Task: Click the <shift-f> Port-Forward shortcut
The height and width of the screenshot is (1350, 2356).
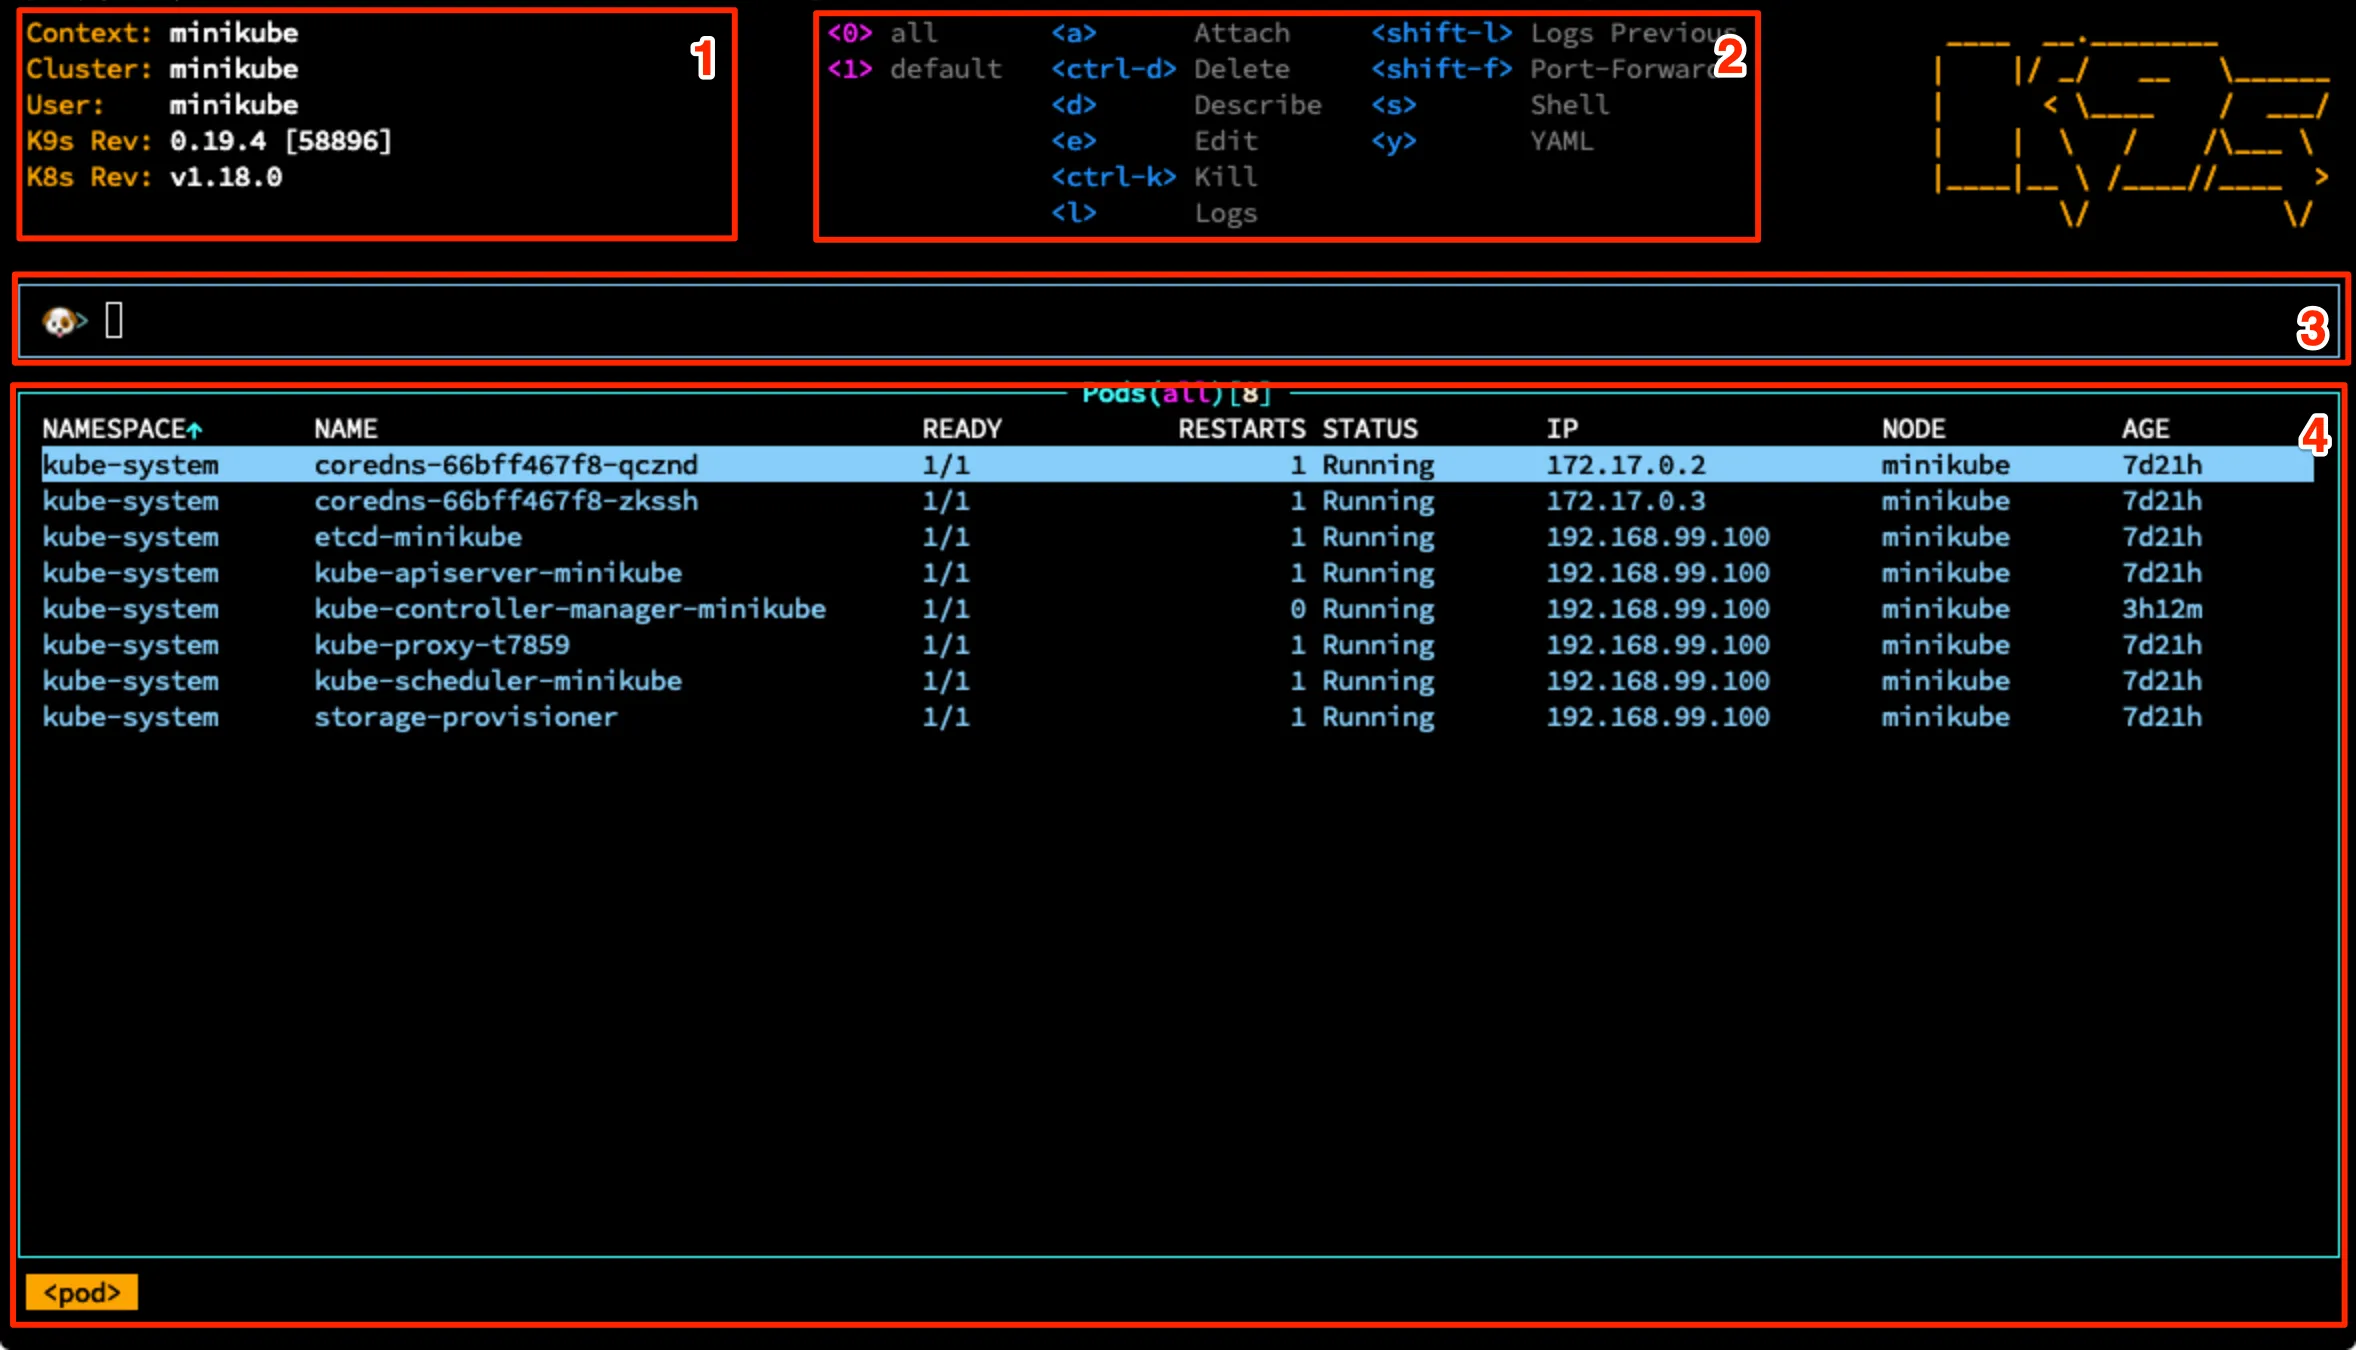Action: (1545, 69)
